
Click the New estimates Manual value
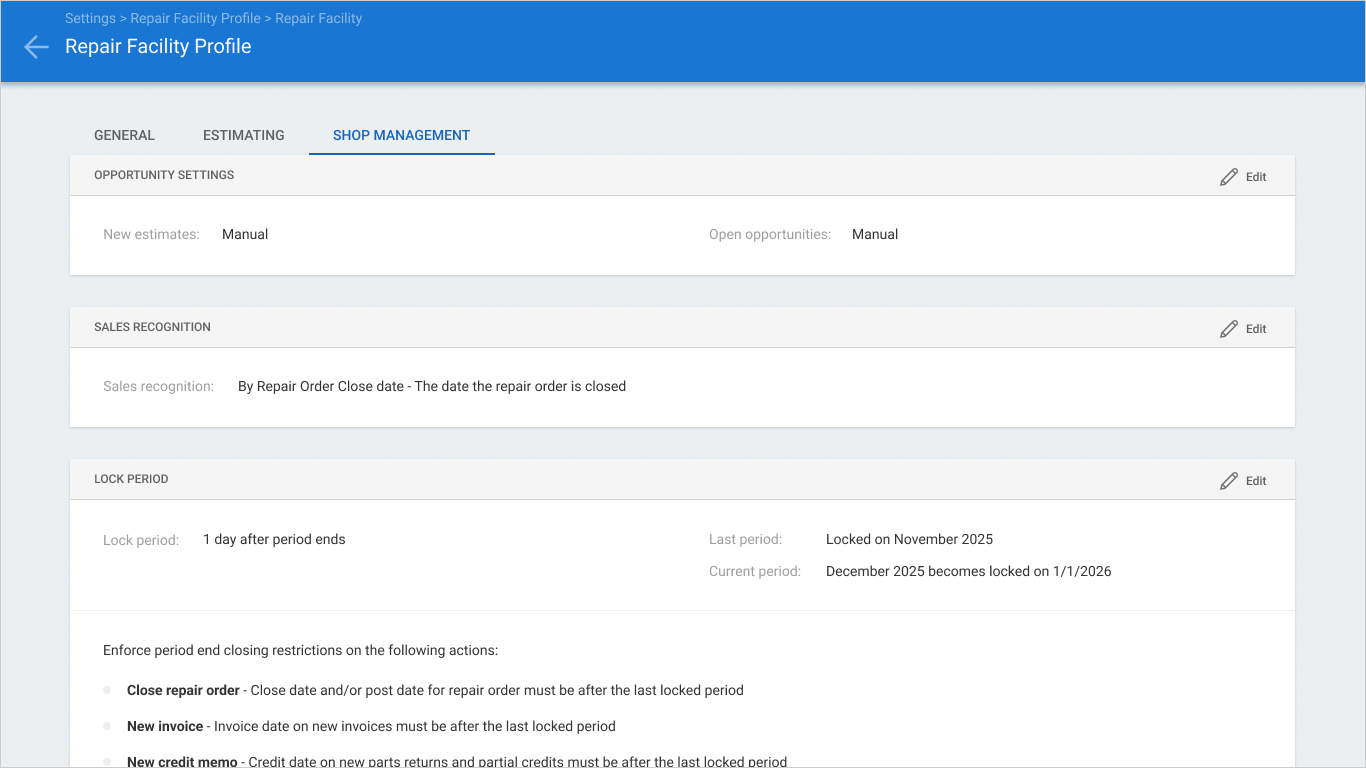[x=245, y=234]
